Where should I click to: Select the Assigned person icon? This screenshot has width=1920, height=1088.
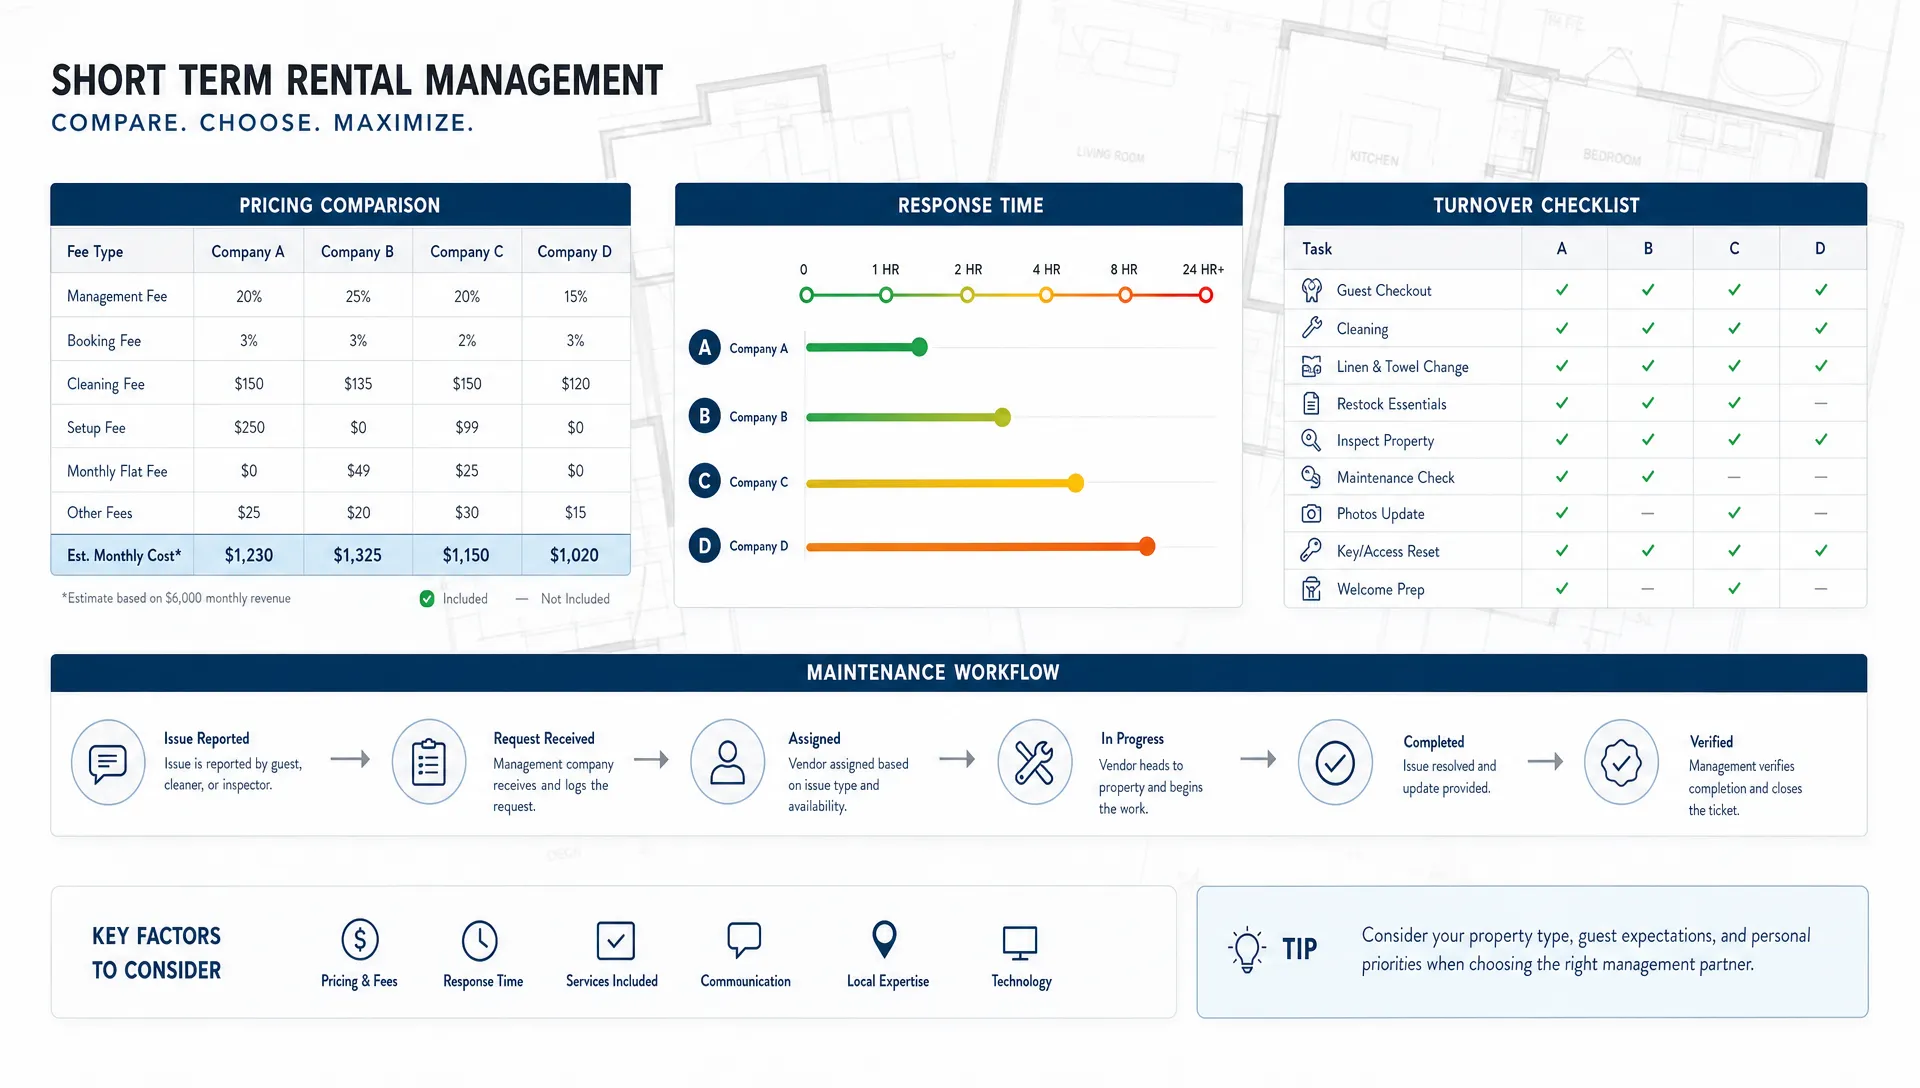coord(728,762)
